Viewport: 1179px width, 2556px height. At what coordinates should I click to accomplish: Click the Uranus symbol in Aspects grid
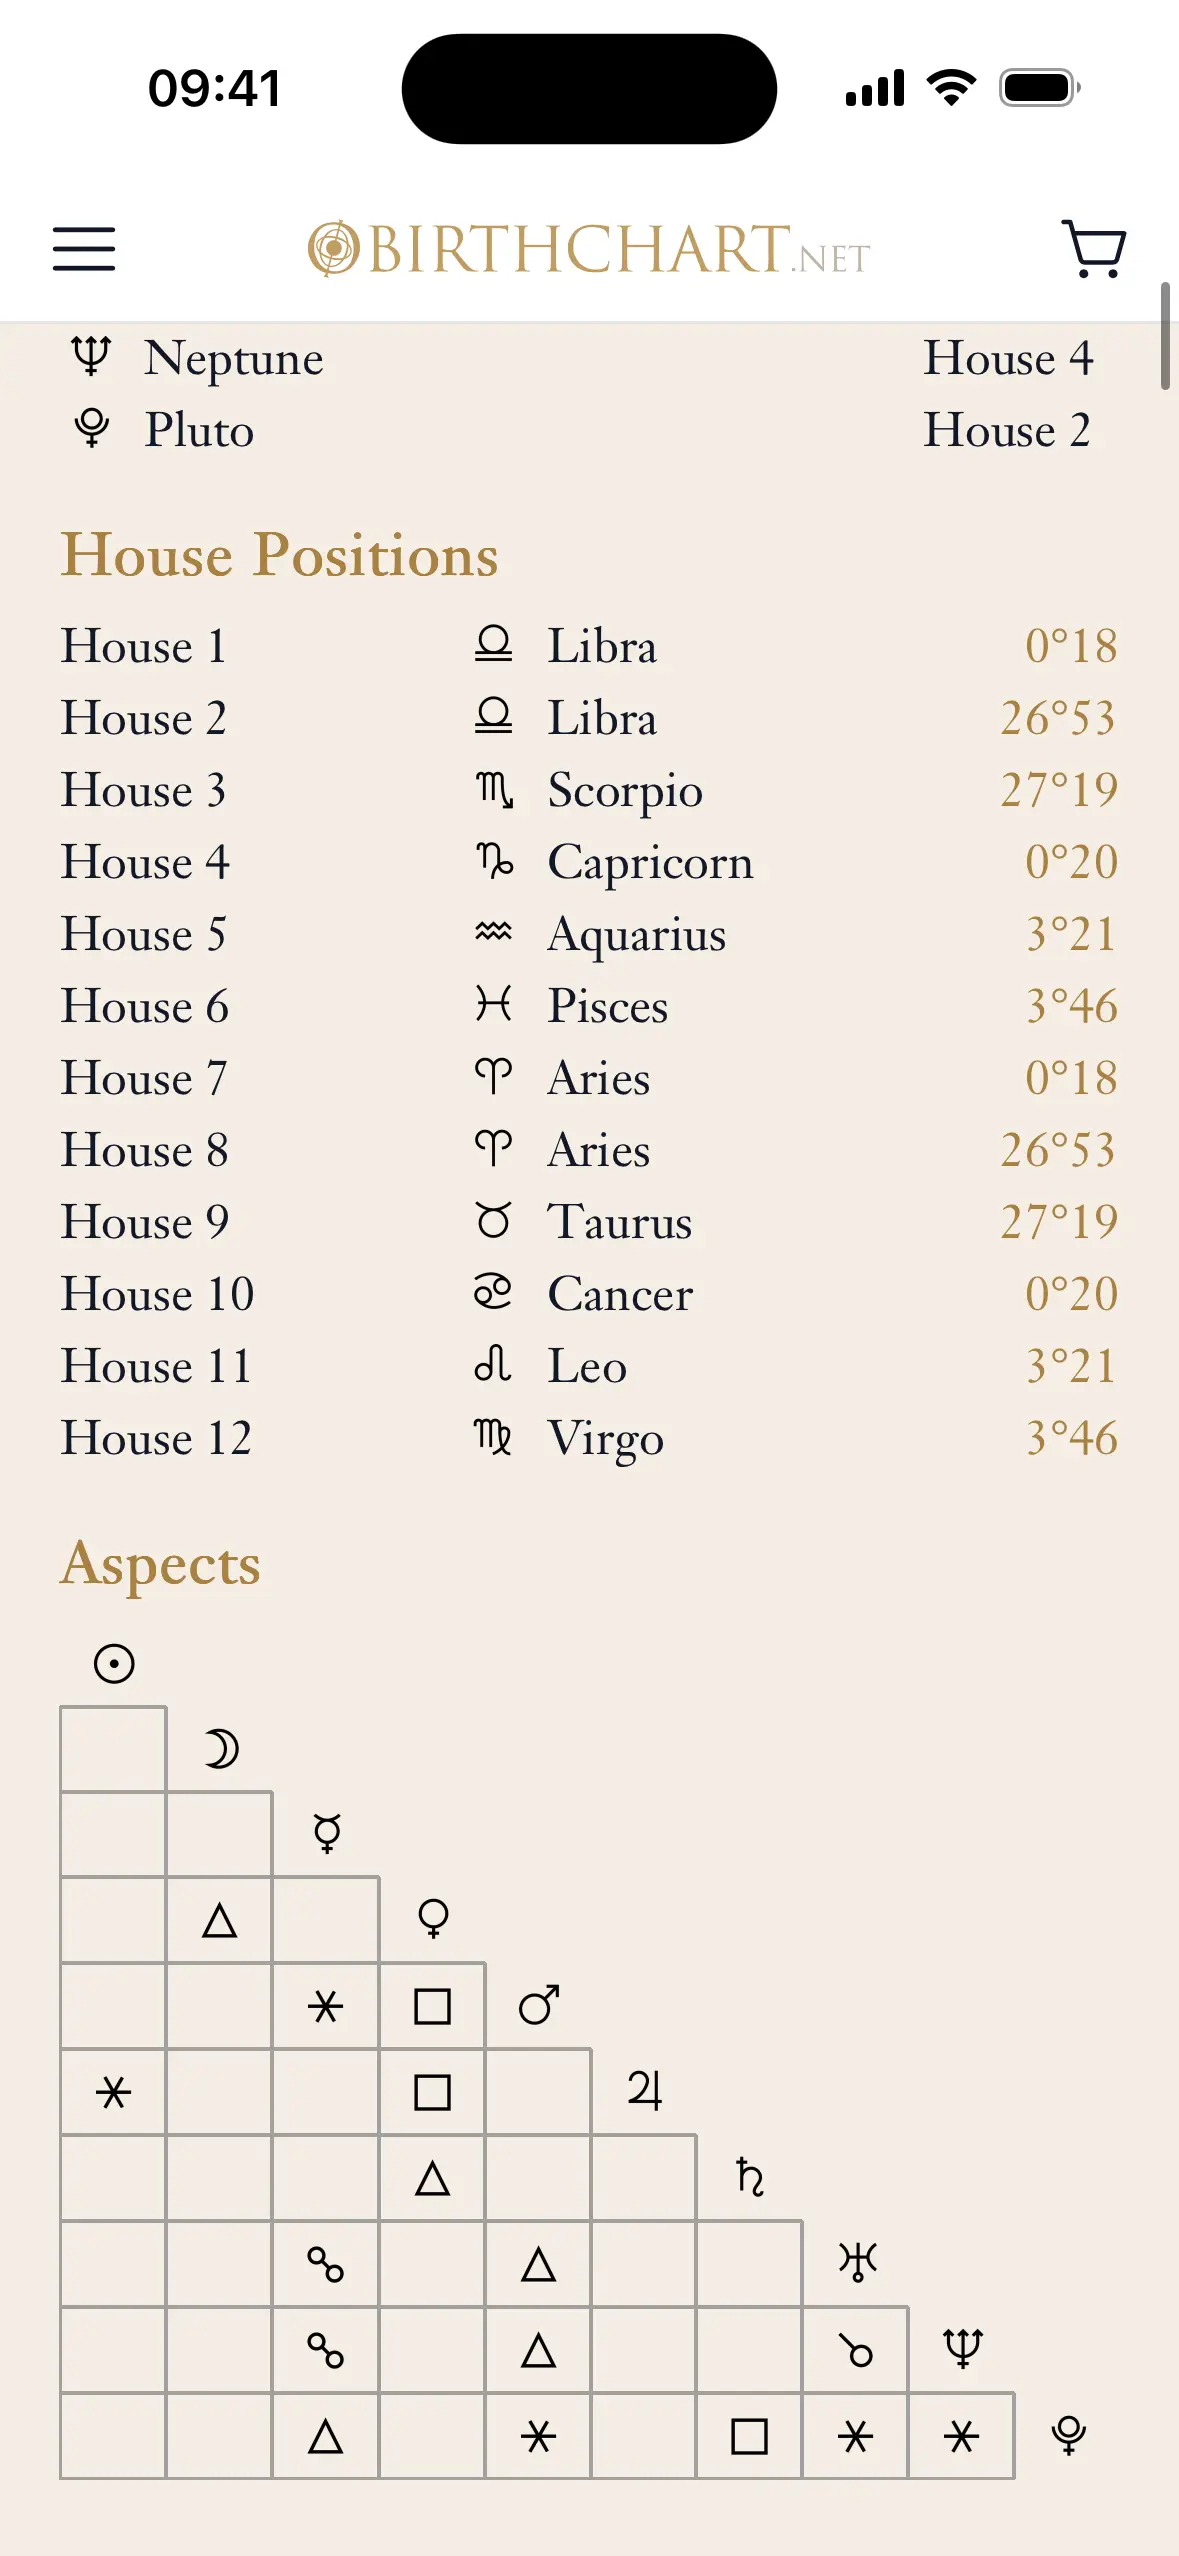coord(857,2262)
